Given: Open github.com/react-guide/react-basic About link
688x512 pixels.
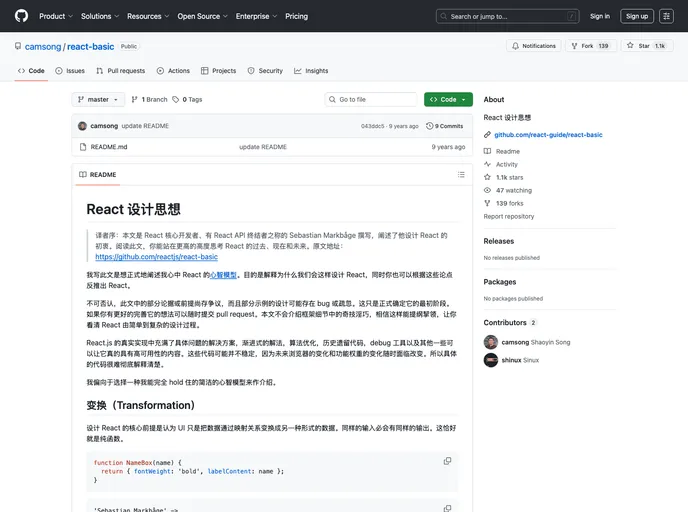Looking at the screenshot, I should [548, 135].
